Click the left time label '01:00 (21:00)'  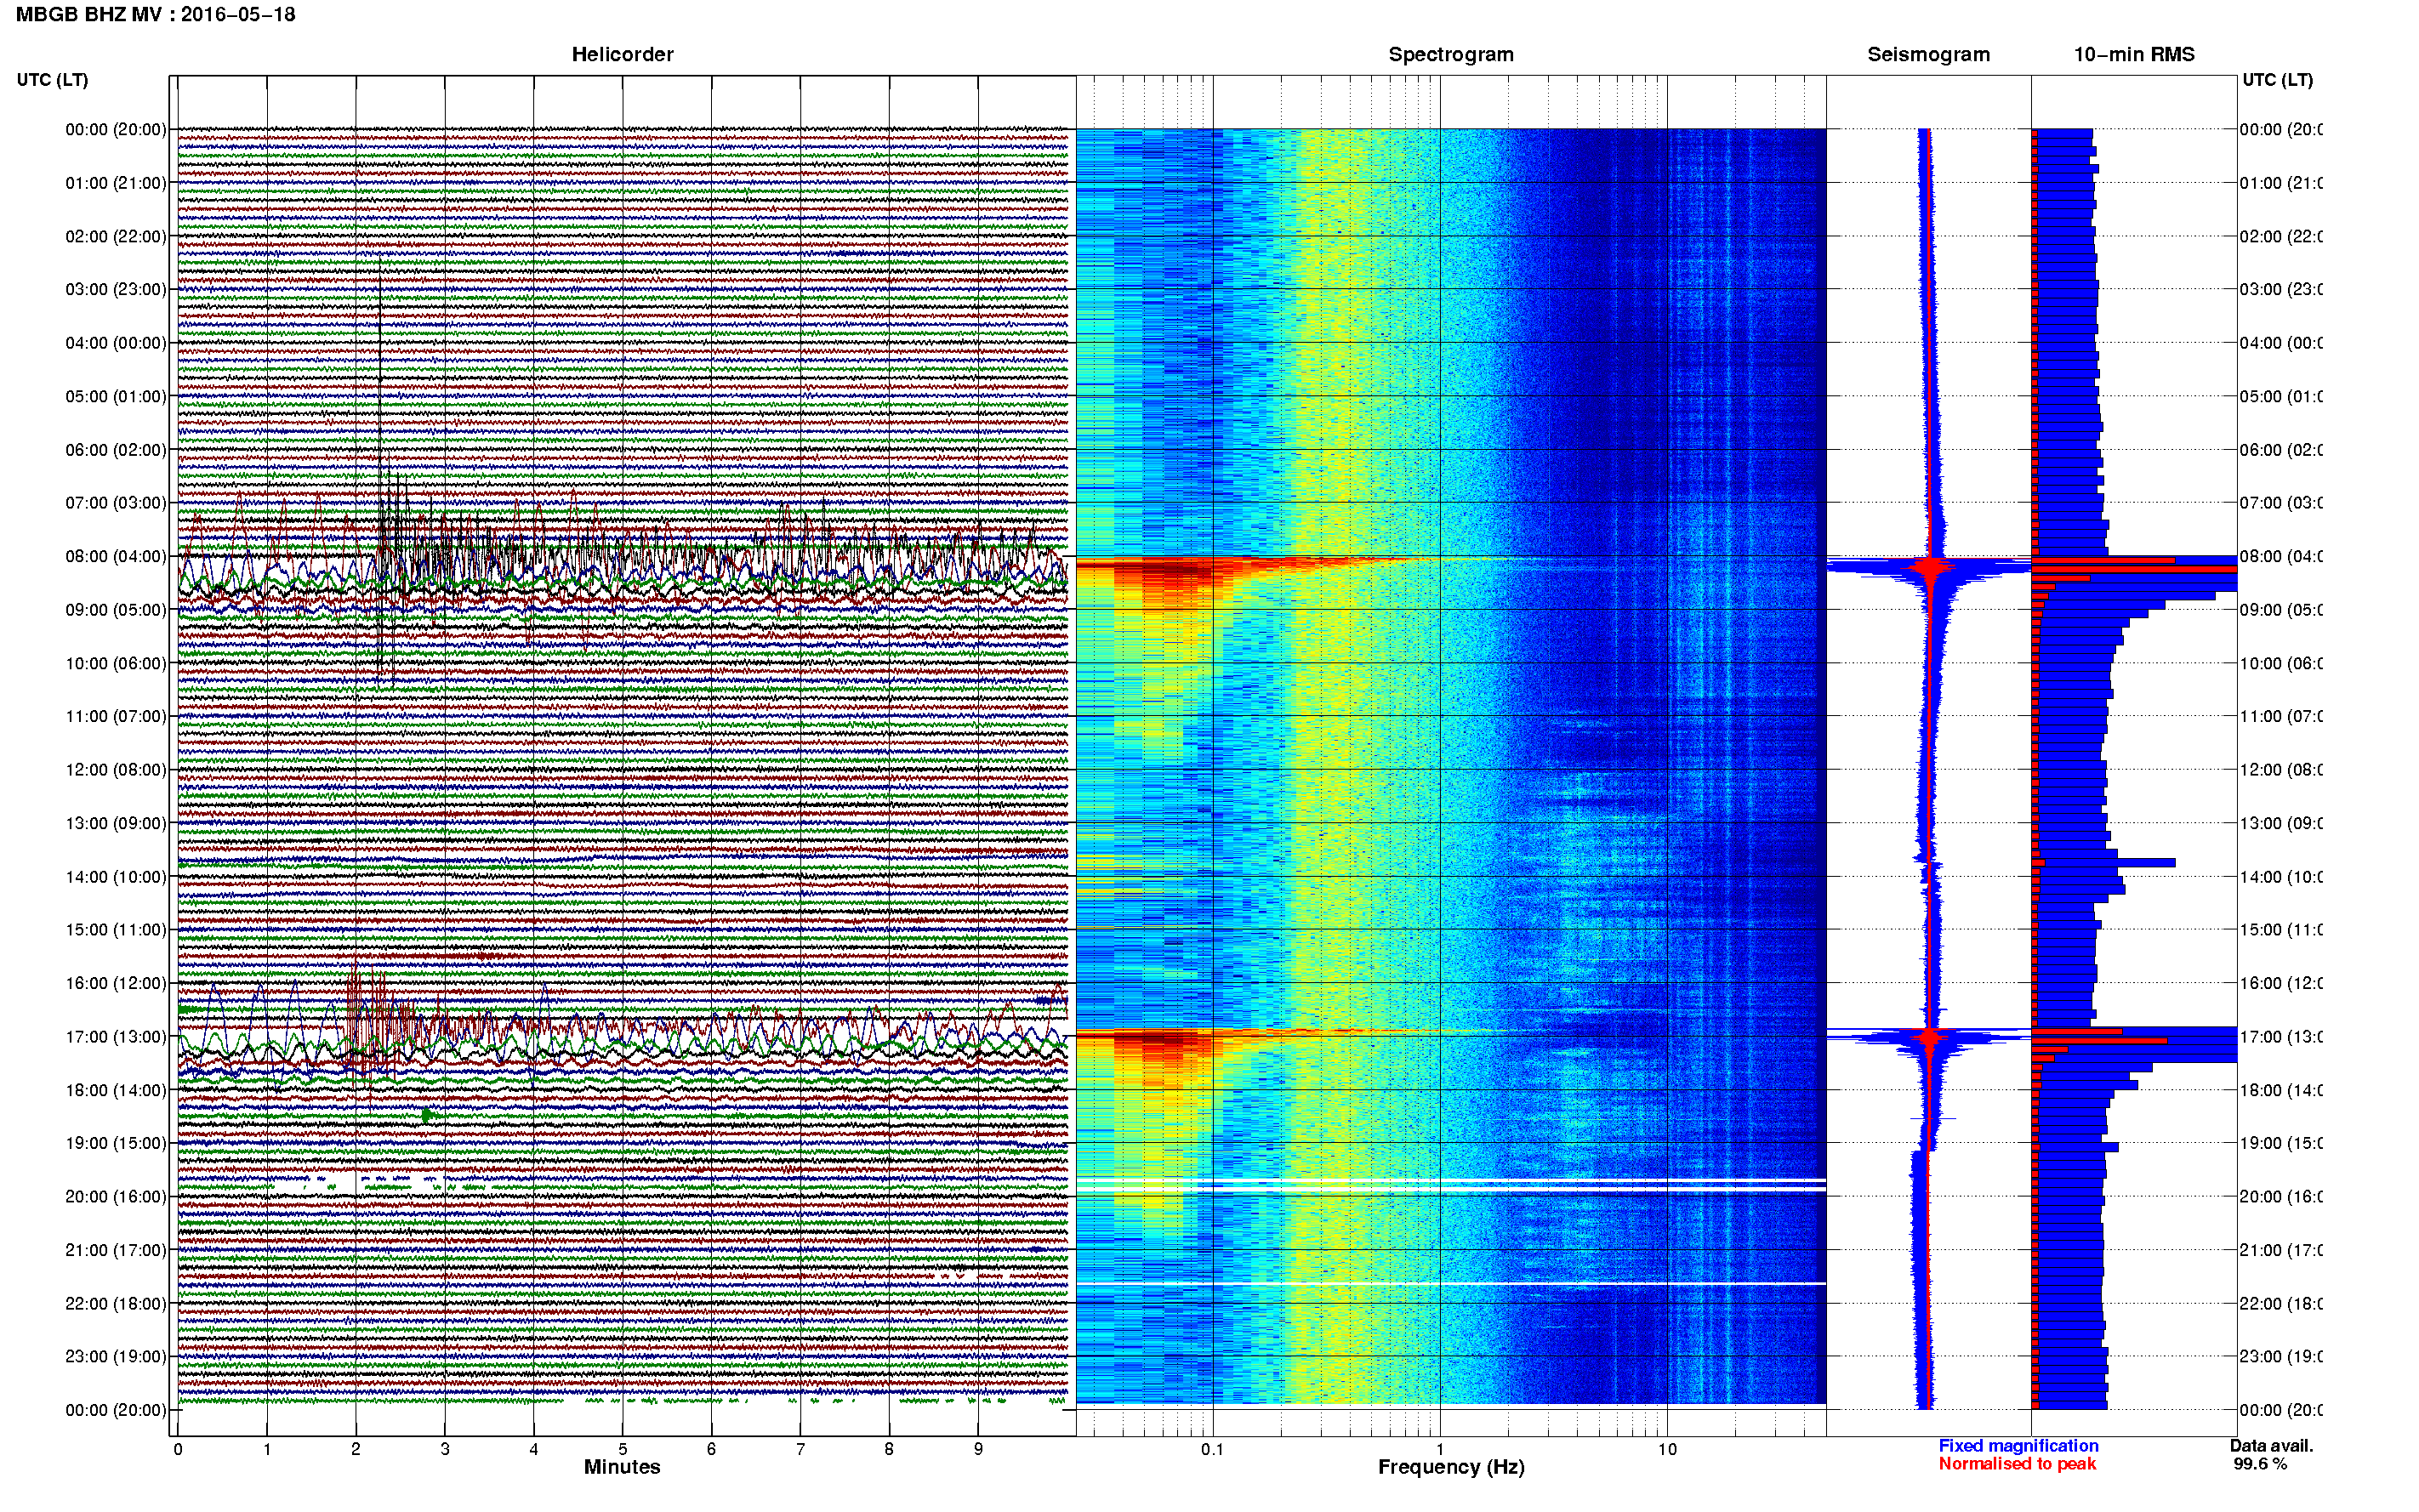click(116, 183)
